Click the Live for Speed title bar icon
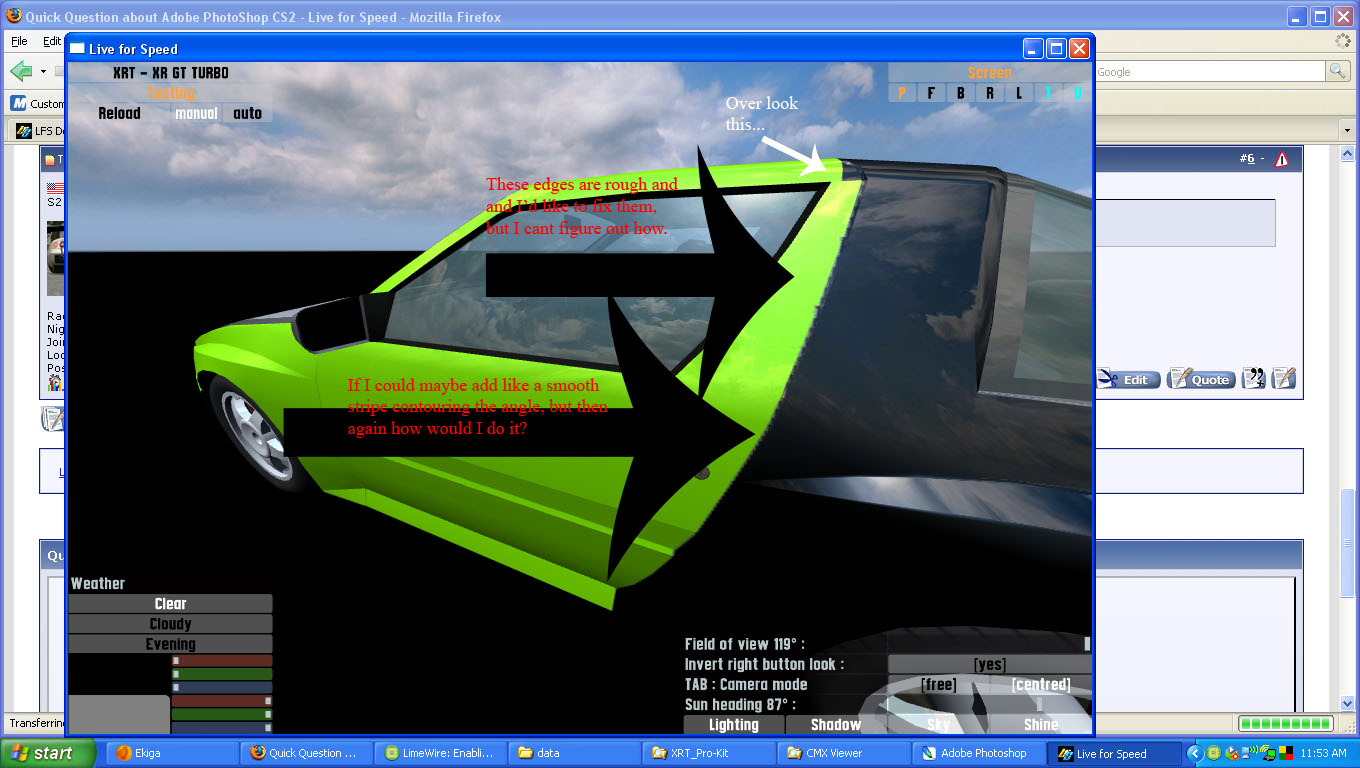Viewport: 1360px width, 768px height. [77, 48]
